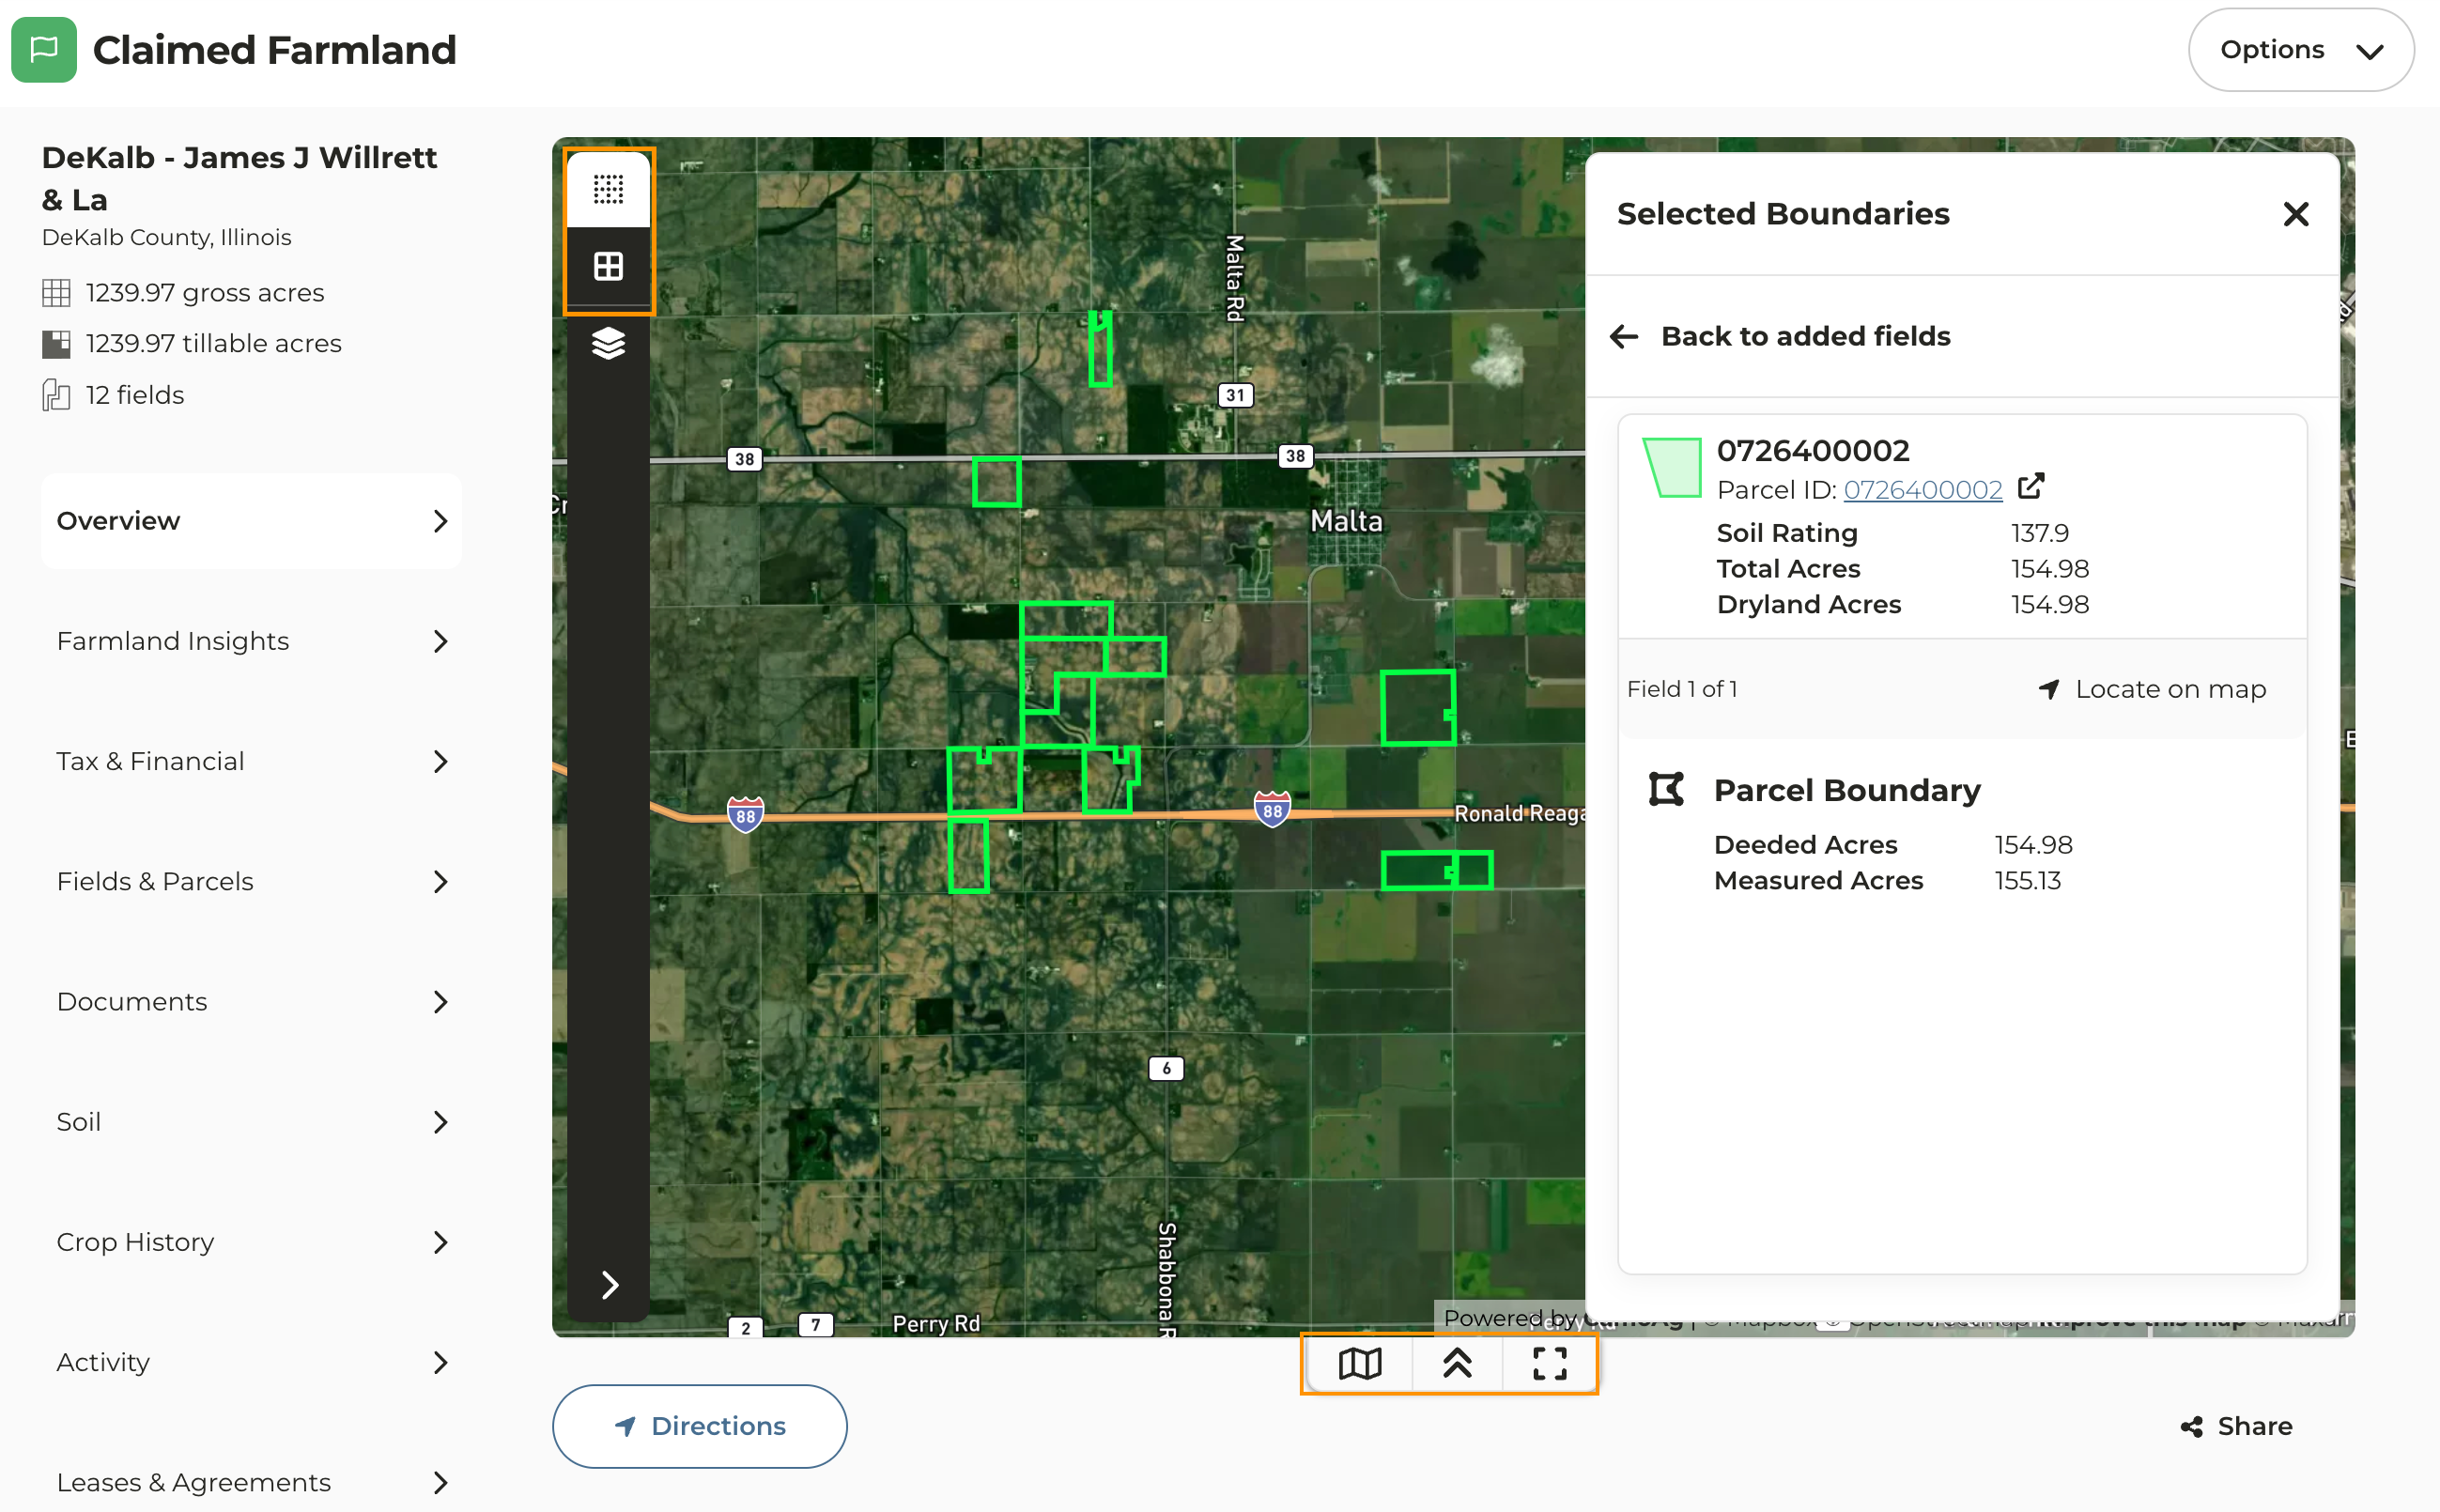Click the Measured Acres value 155.13
Image resolution: width=2440 pixels, height=1512 pixels.
coord(2027,880)
